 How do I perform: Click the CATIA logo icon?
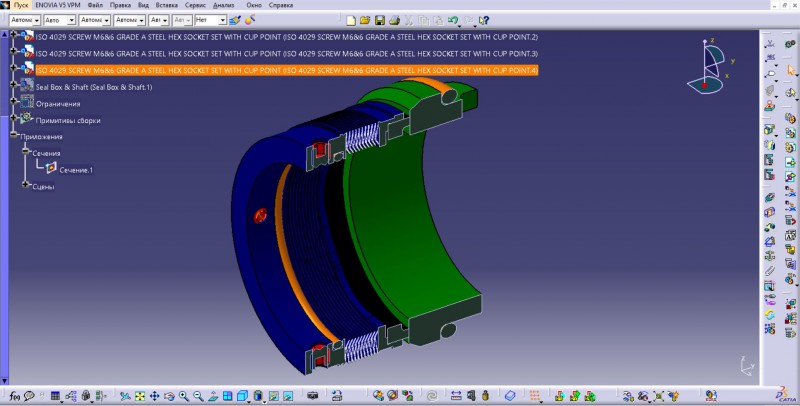click(785, 395)
